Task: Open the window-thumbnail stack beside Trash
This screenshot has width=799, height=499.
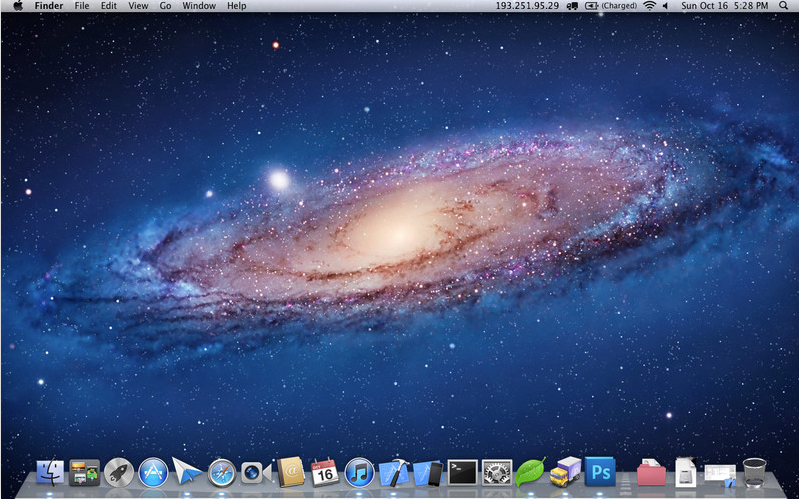Action: tap(720, 475)
